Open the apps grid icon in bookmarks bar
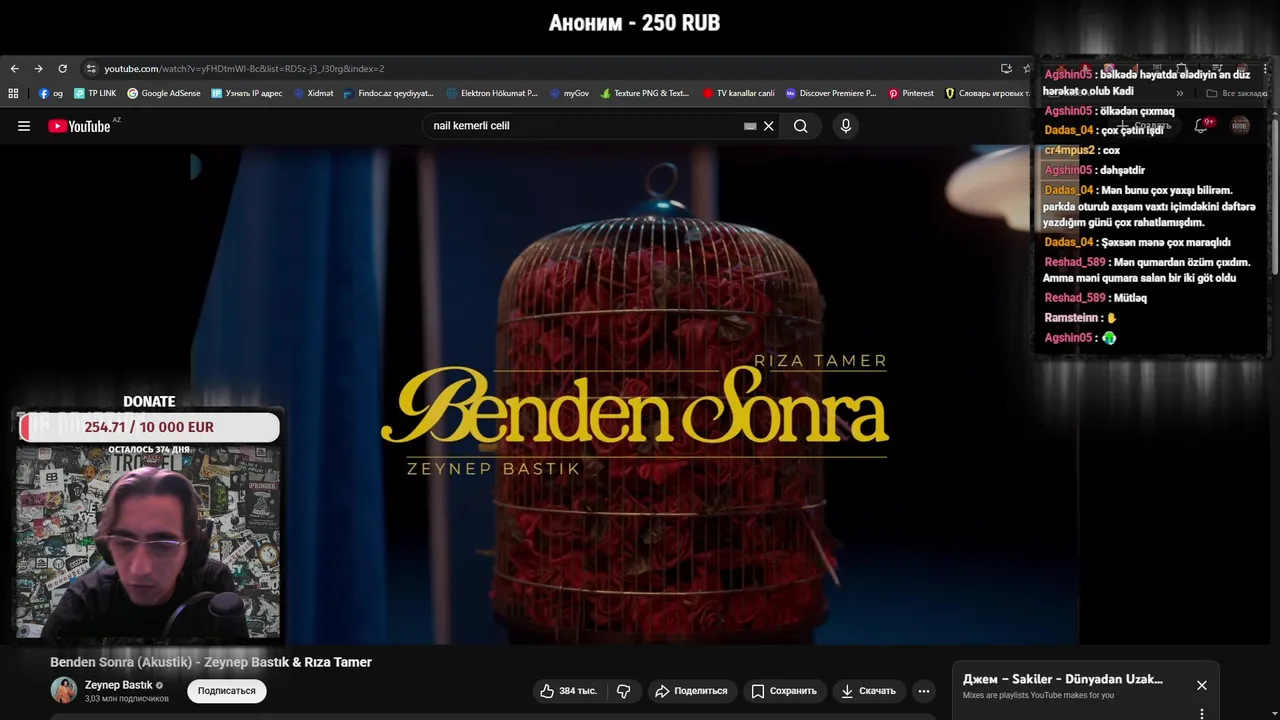The width and height of the screenshot is (1280, 720). tap(13, 93)
